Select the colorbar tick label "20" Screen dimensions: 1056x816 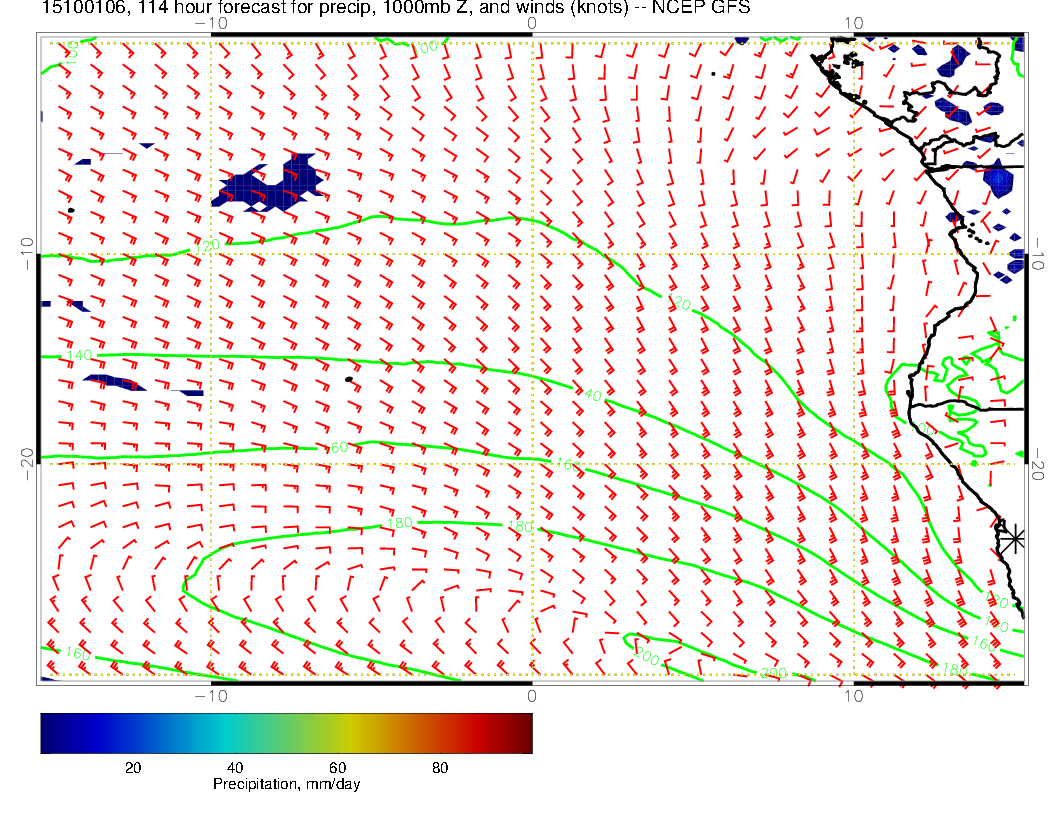coord(133,768)
